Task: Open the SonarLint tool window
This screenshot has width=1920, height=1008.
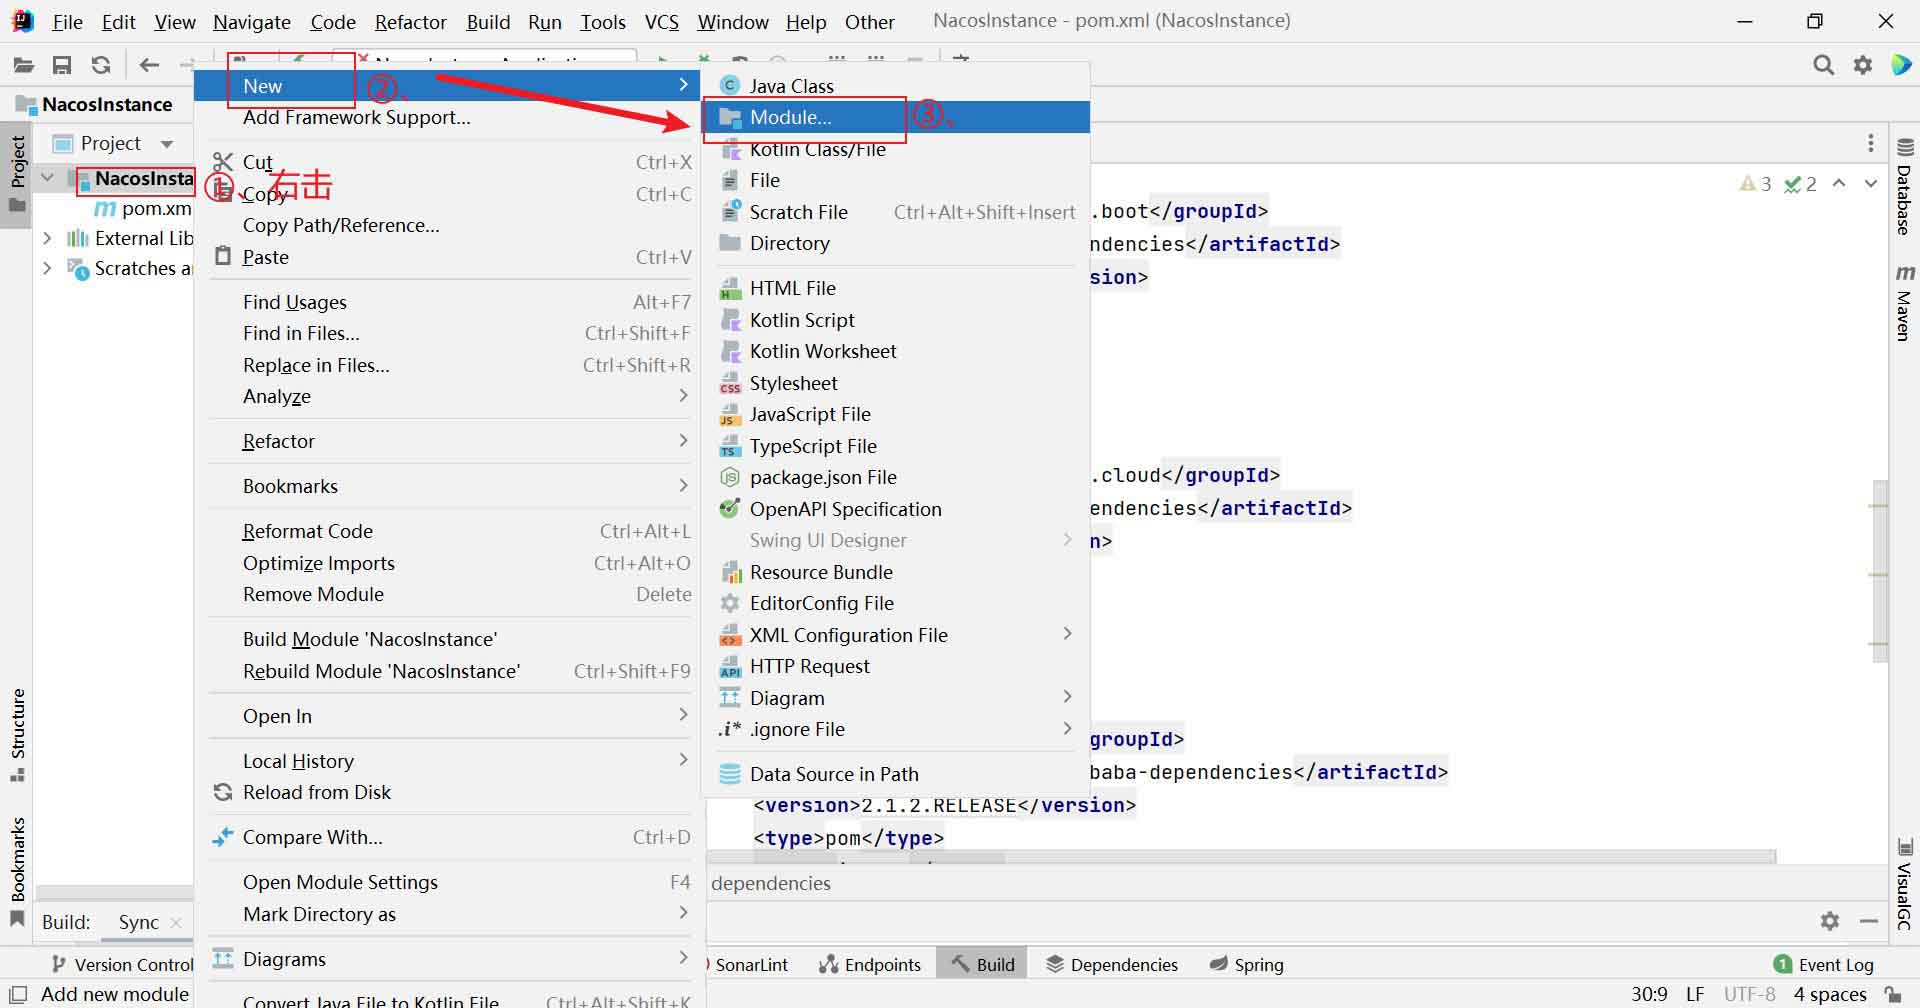Action: point(751,964)
